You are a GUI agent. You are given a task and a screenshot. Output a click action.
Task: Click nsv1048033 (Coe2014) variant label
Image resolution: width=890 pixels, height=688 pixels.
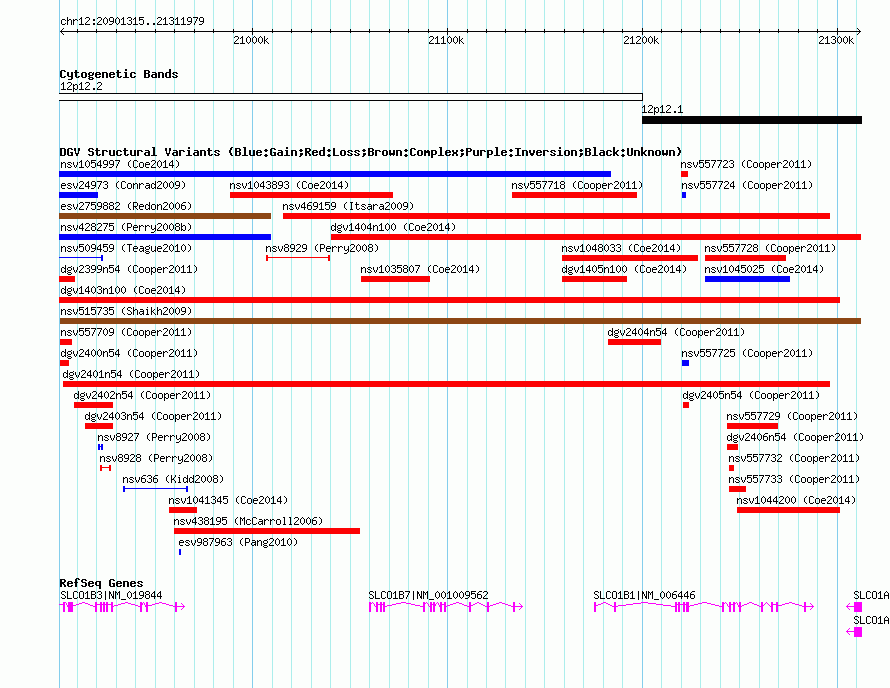click(x=621, y=248)
